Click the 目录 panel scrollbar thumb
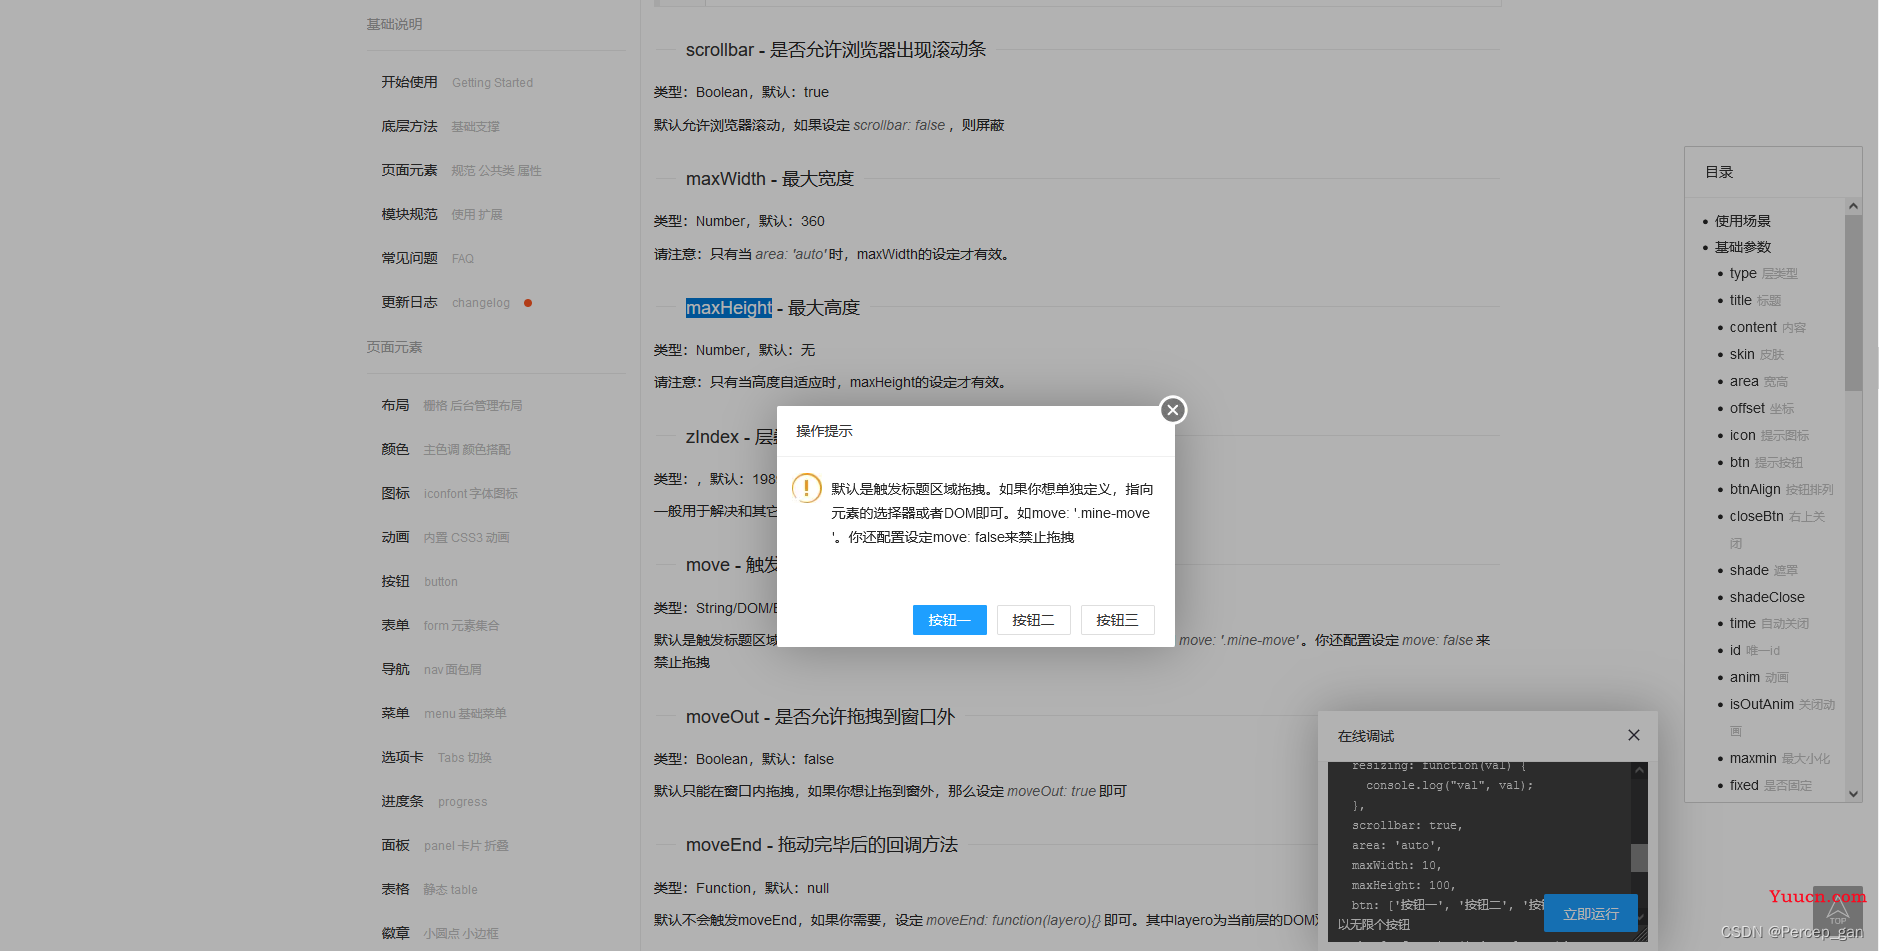 coord(1853,302)
